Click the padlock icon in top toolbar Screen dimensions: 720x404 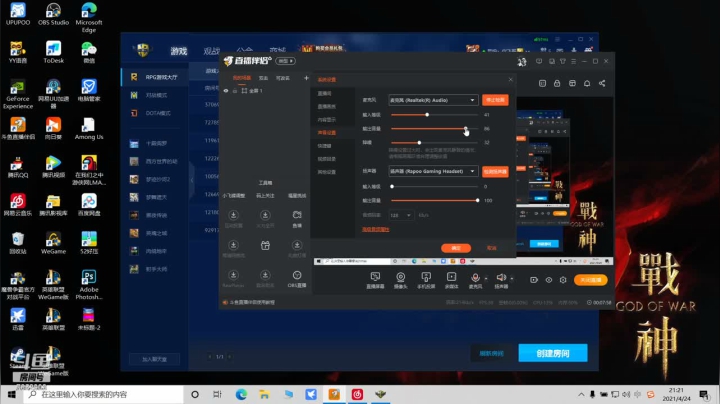[557, 83]
